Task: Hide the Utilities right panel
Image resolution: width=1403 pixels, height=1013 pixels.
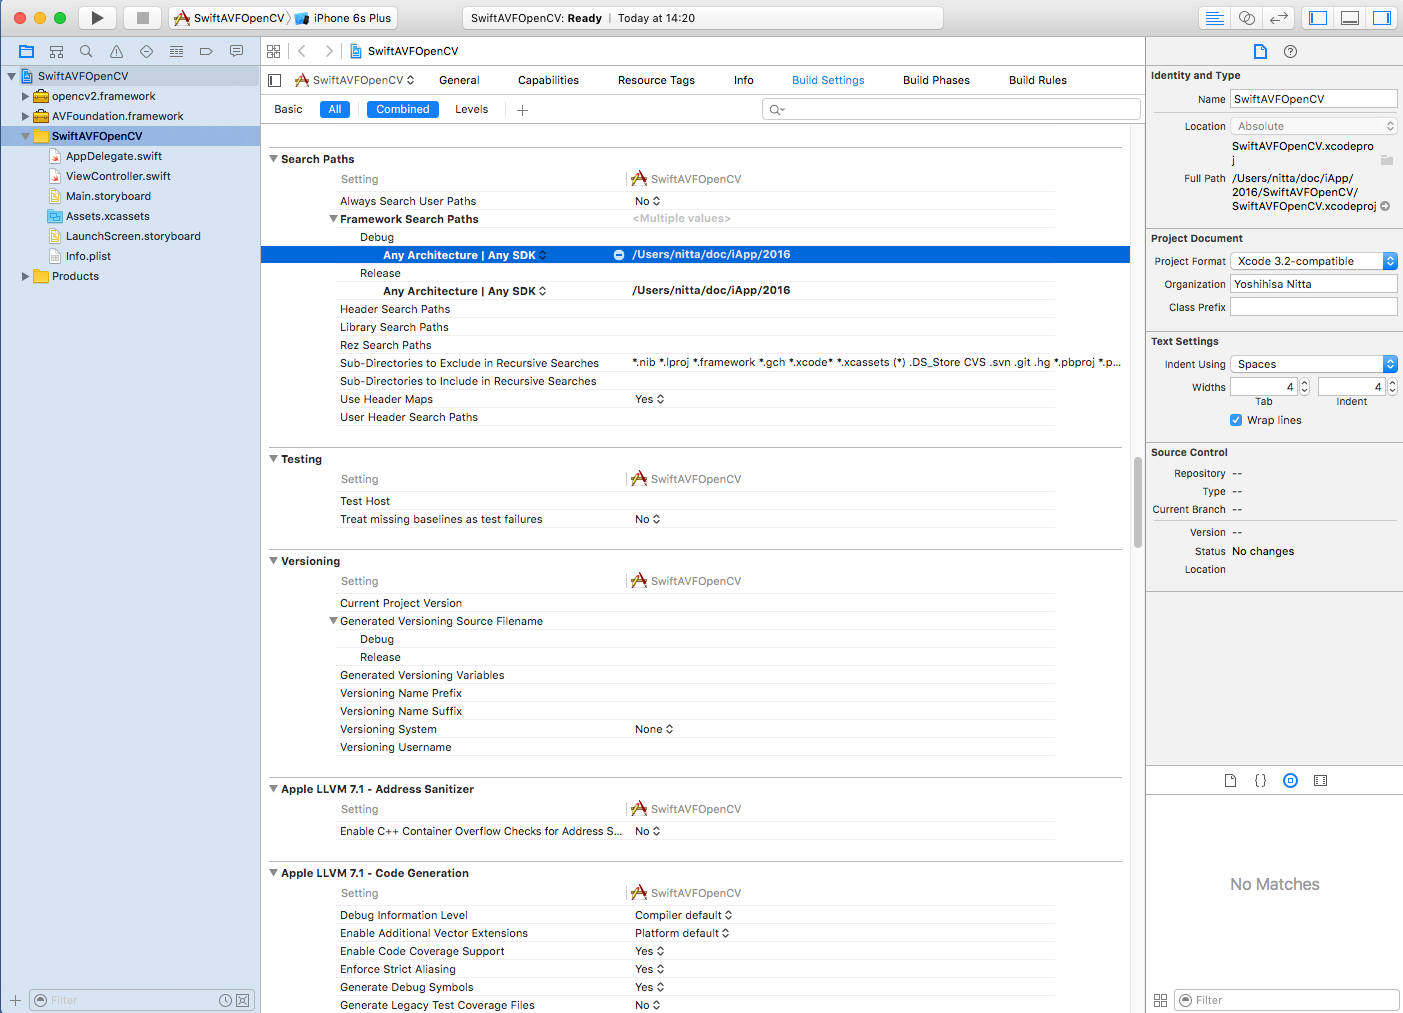Action: point(1381,18)
